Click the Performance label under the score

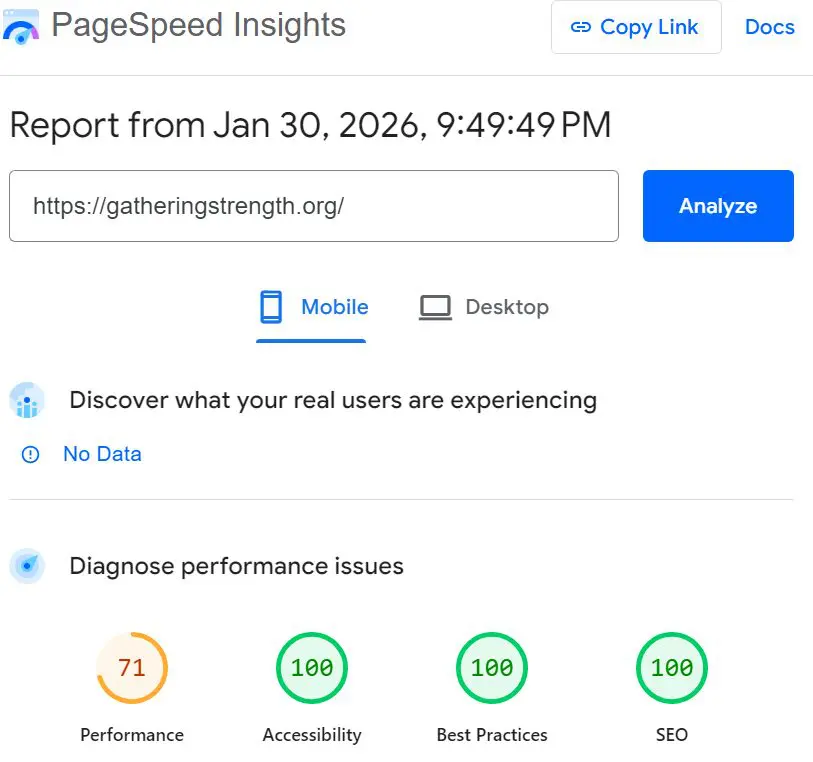(132, 735)
